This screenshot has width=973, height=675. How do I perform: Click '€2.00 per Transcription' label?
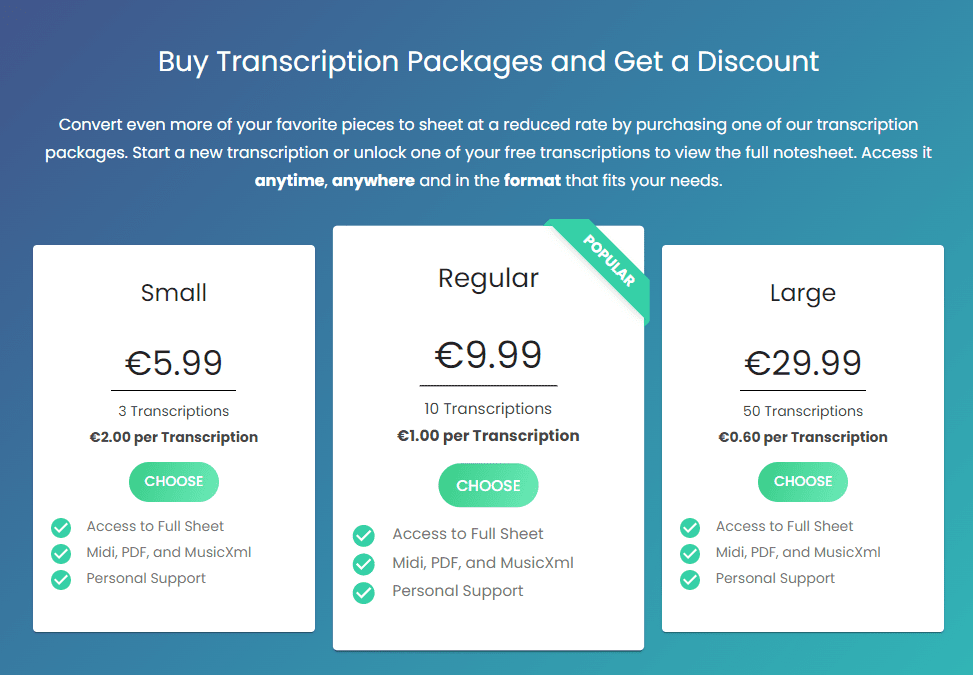pyautogui.click(x=174, y=437)
